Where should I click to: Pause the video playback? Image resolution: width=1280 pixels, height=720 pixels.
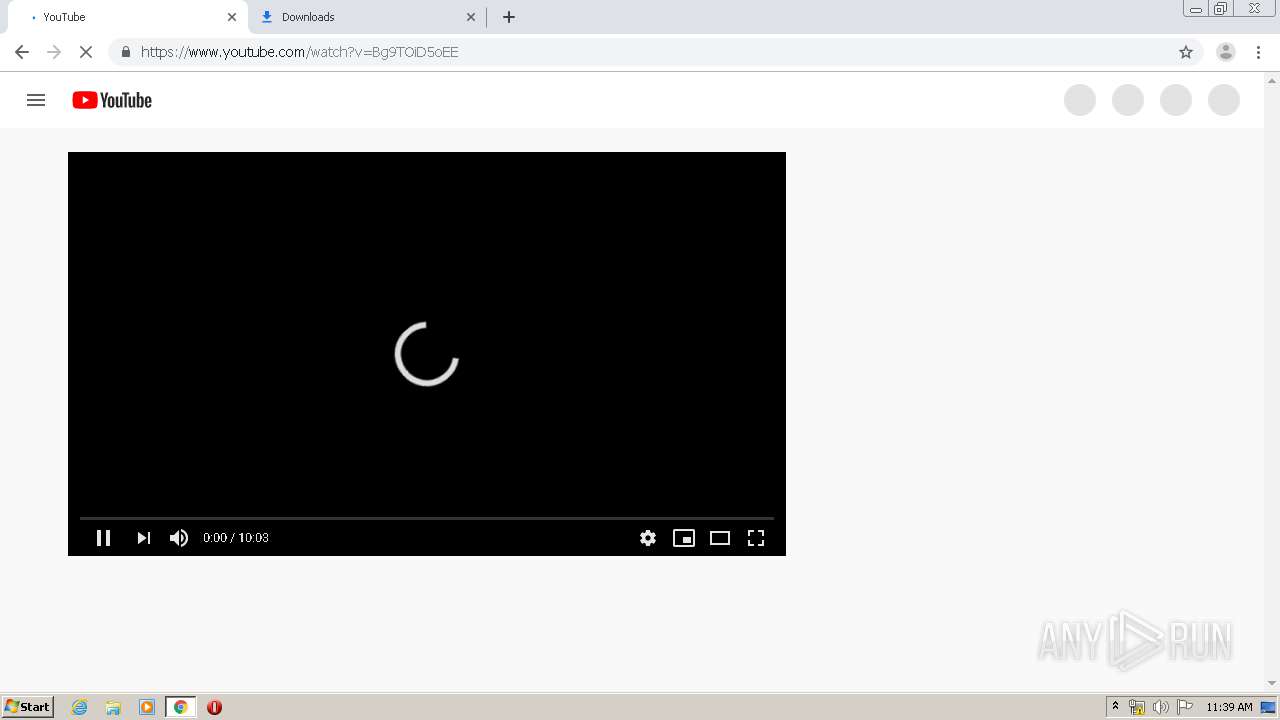click(x=103, y=538)
